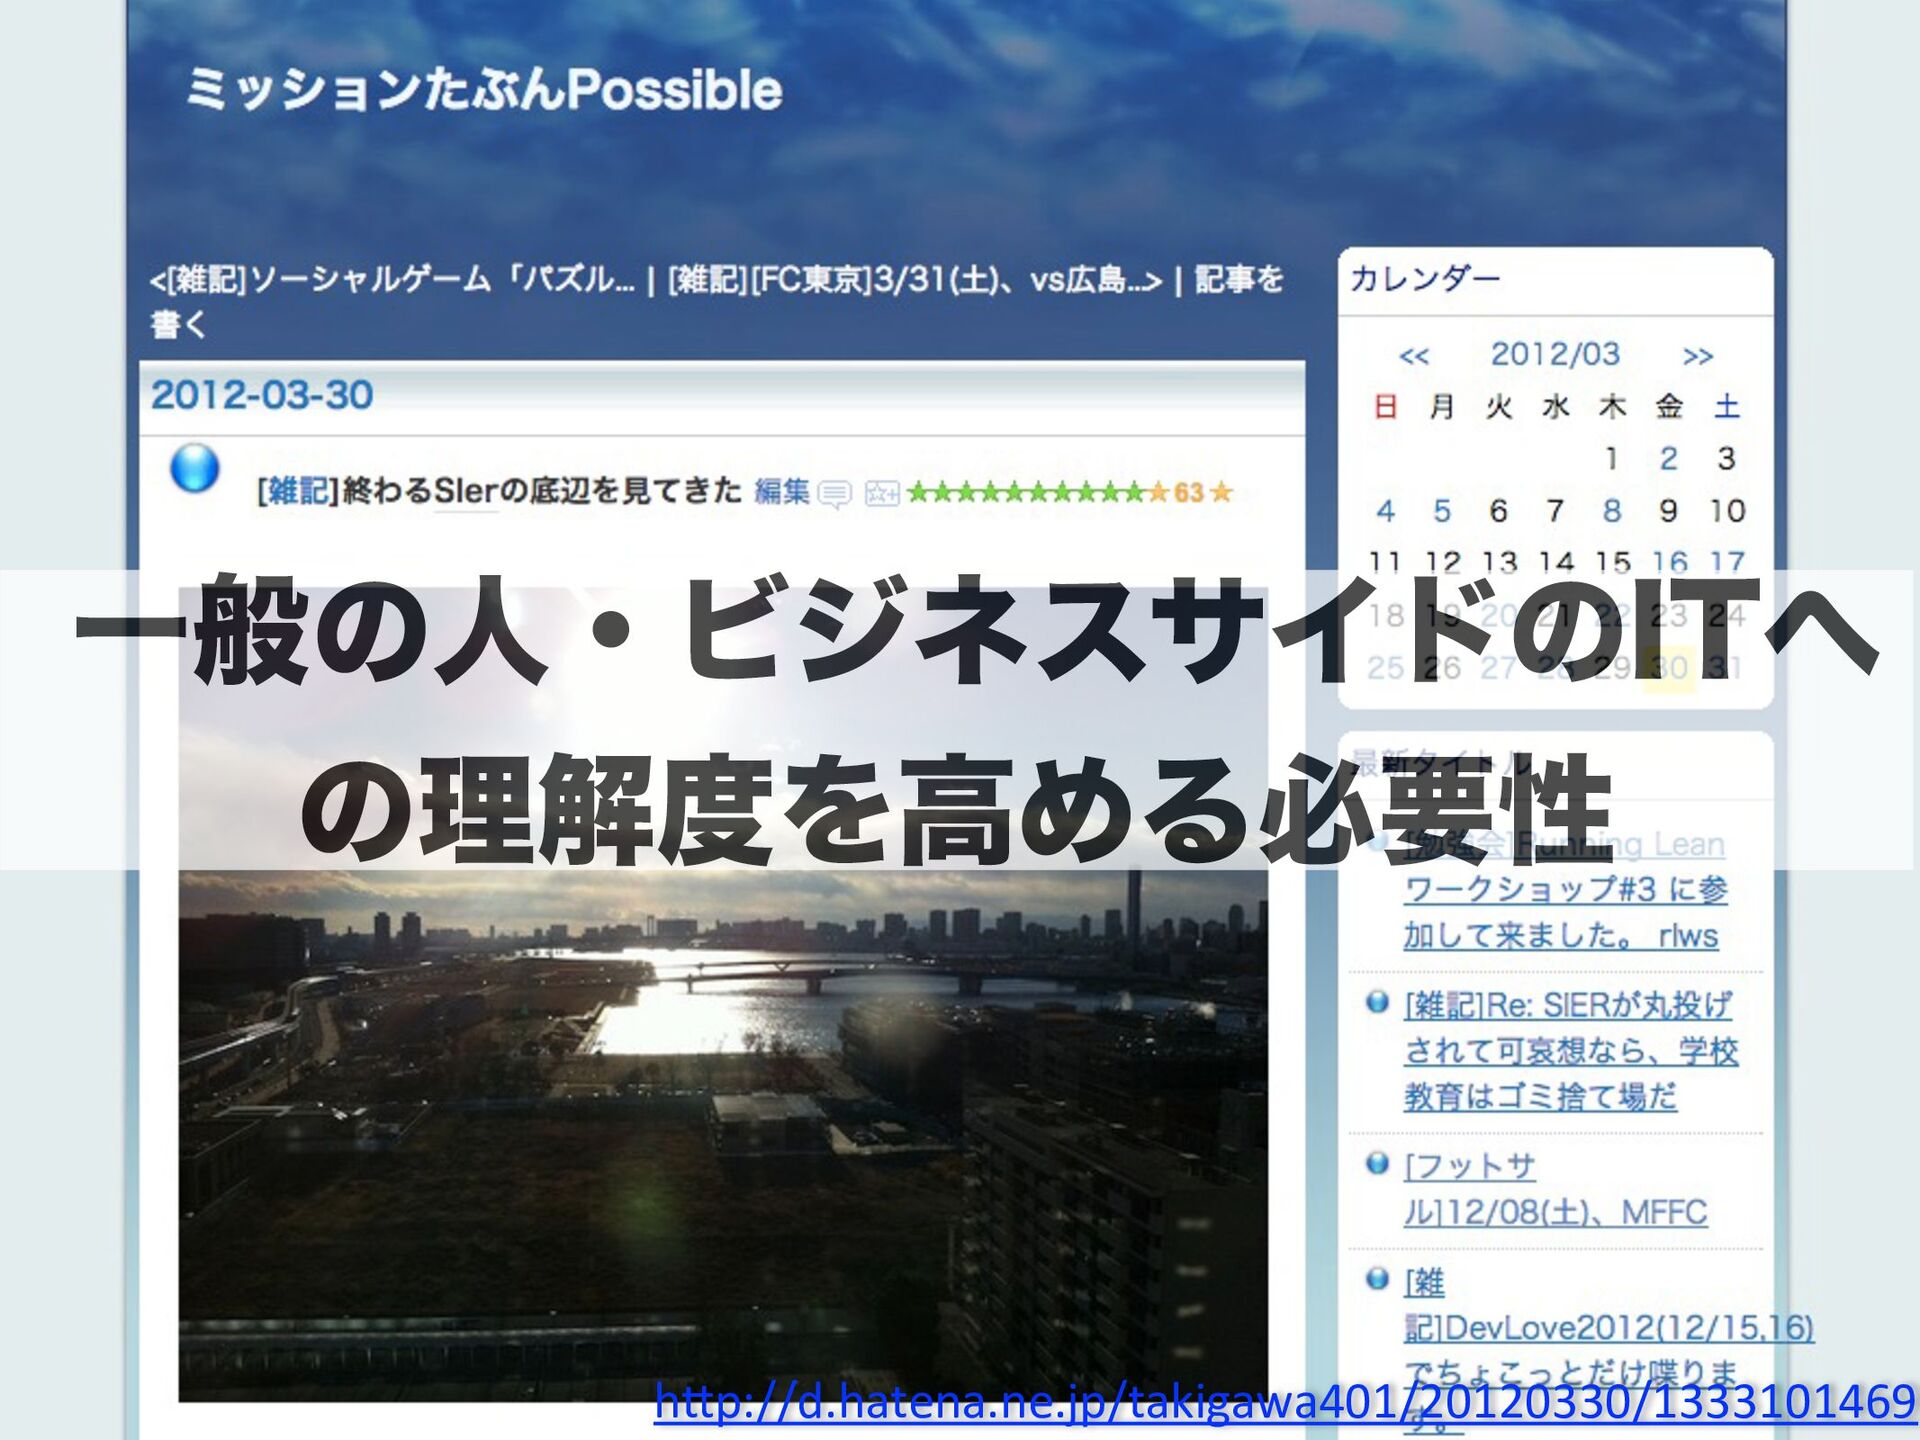This screenshot has width=1920, height=1440.
Task: Open the [フットサル]12/08(土)、MFFC link
Action: click(1556, 1189)
